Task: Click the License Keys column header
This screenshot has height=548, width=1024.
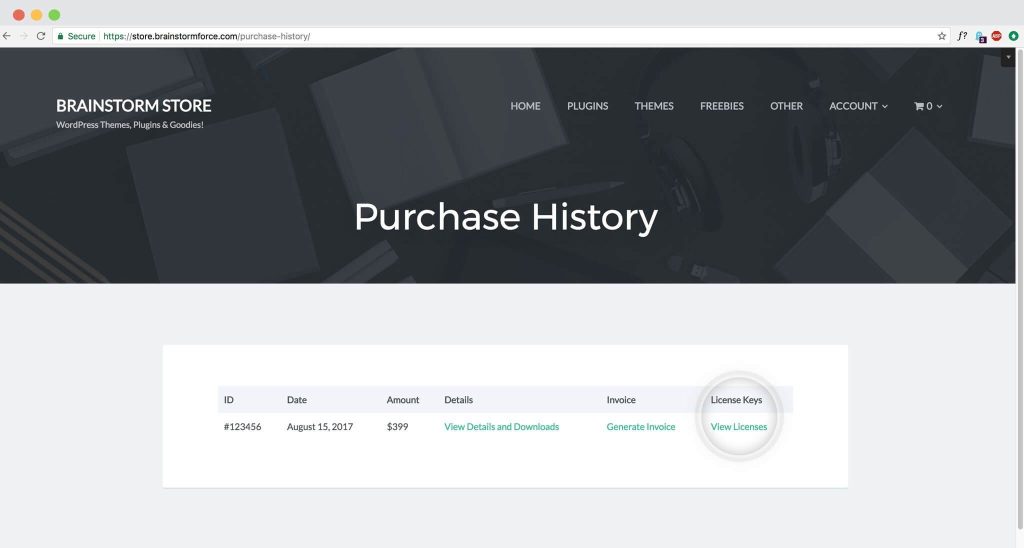Action: (x=736, y=400)
